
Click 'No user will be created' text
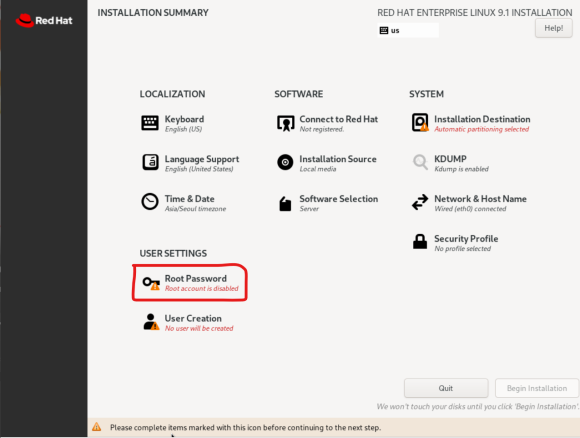click(199, 328)
